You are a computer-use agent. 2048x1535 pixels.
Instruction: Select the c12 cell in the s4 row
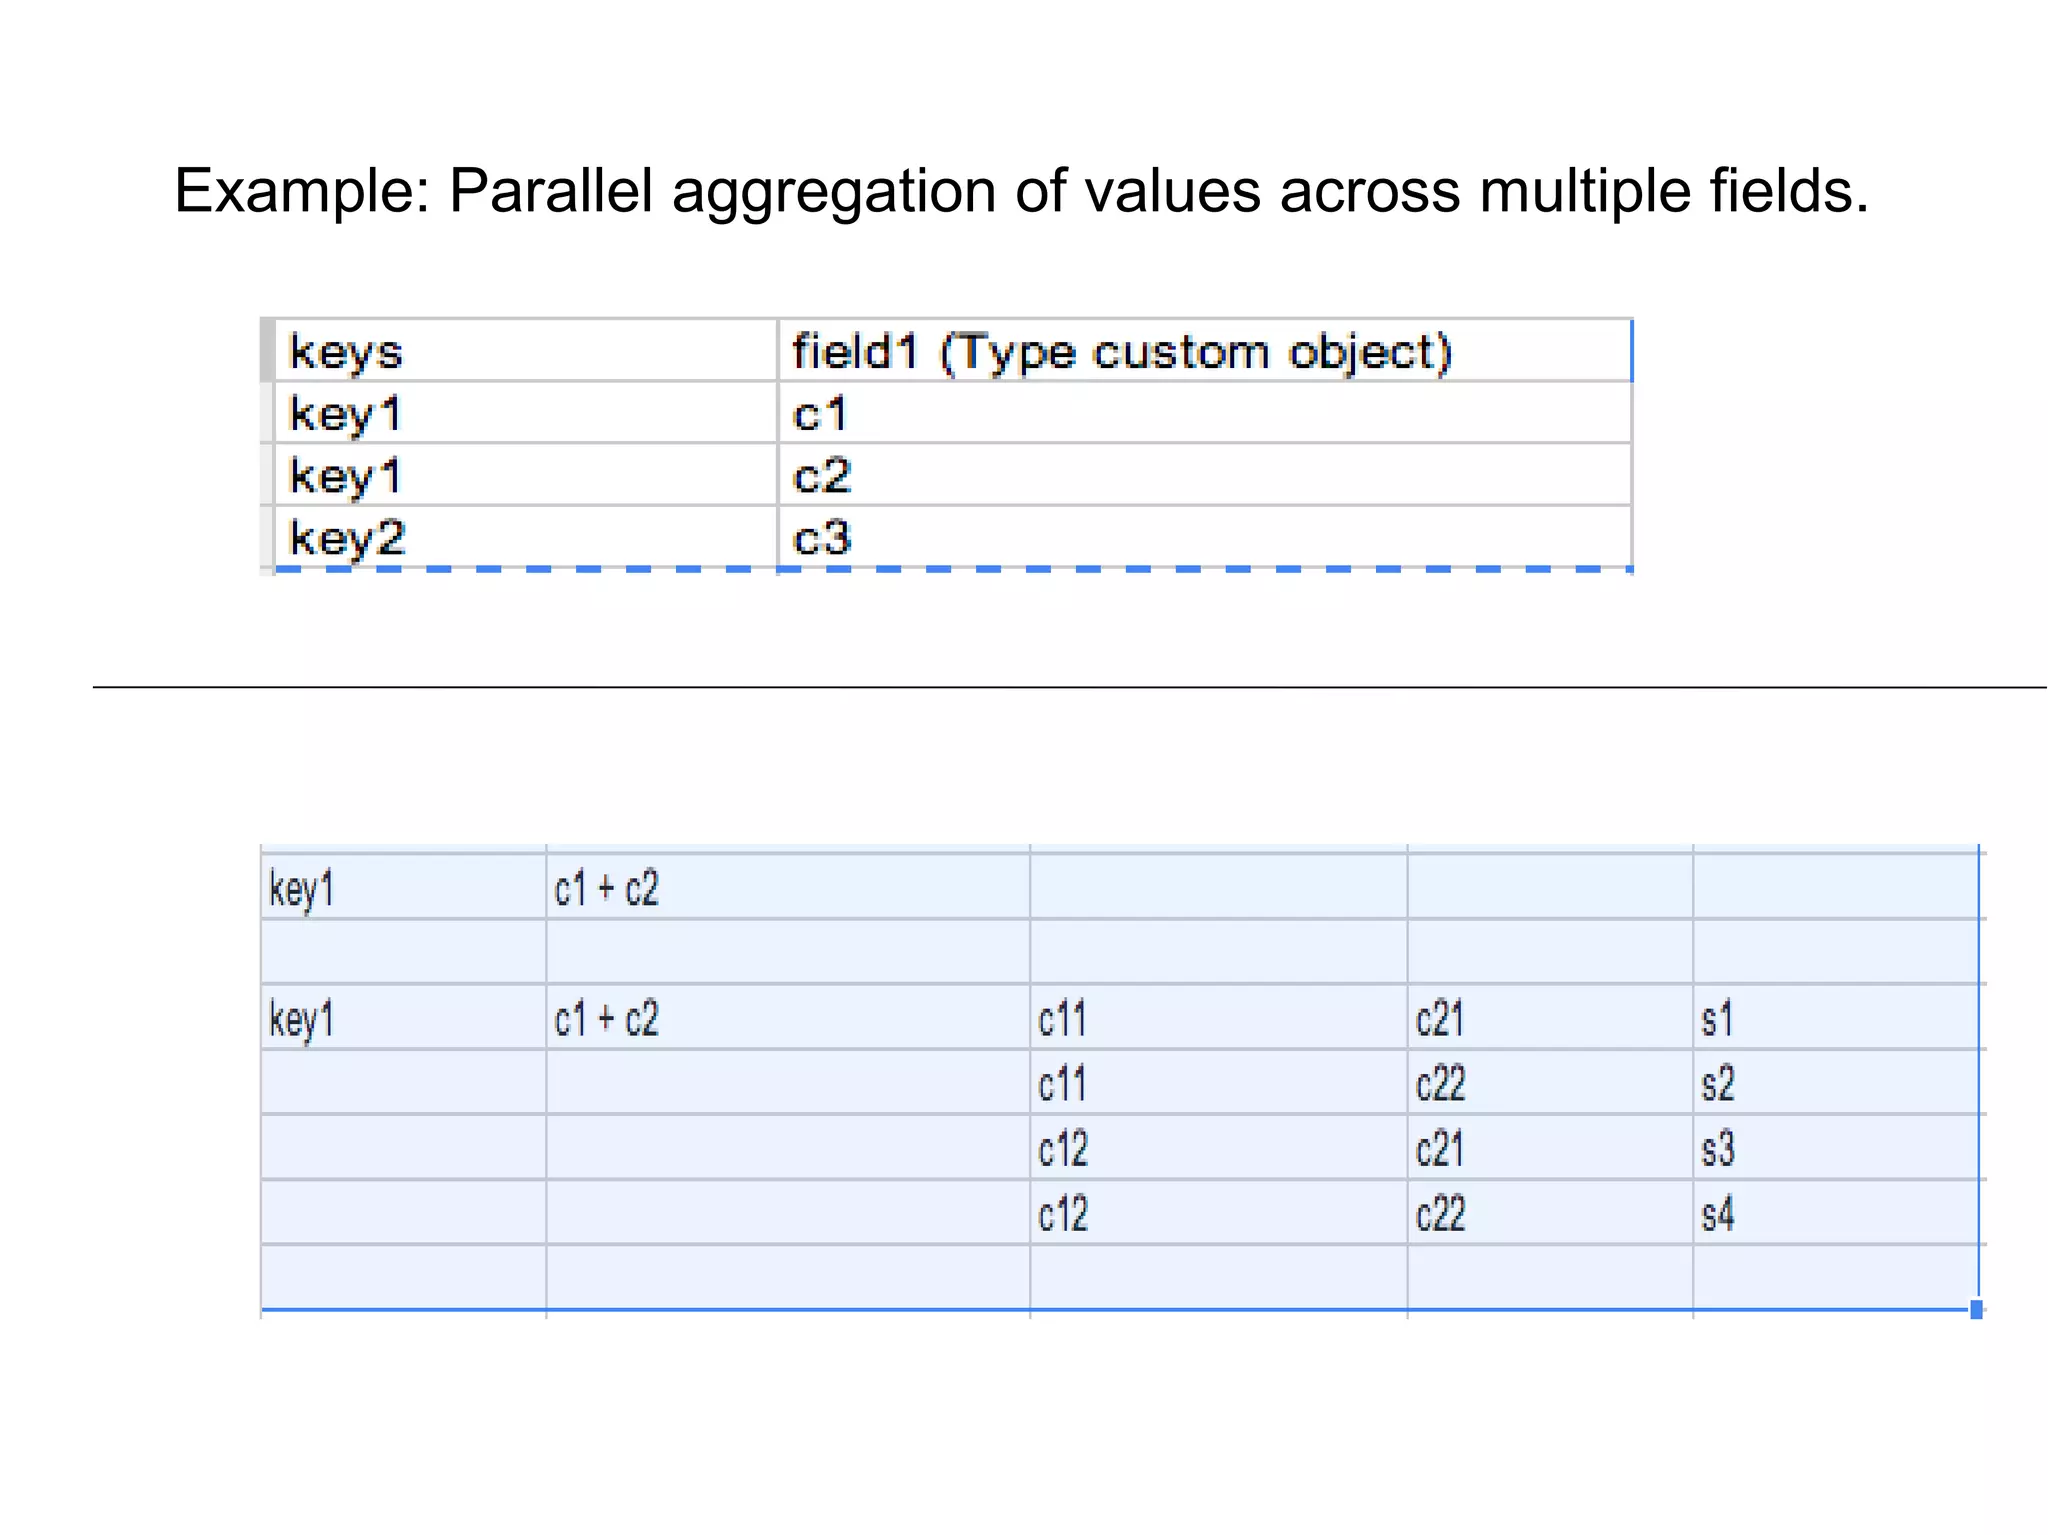pyautogui.click(x=1219, y=1213)
